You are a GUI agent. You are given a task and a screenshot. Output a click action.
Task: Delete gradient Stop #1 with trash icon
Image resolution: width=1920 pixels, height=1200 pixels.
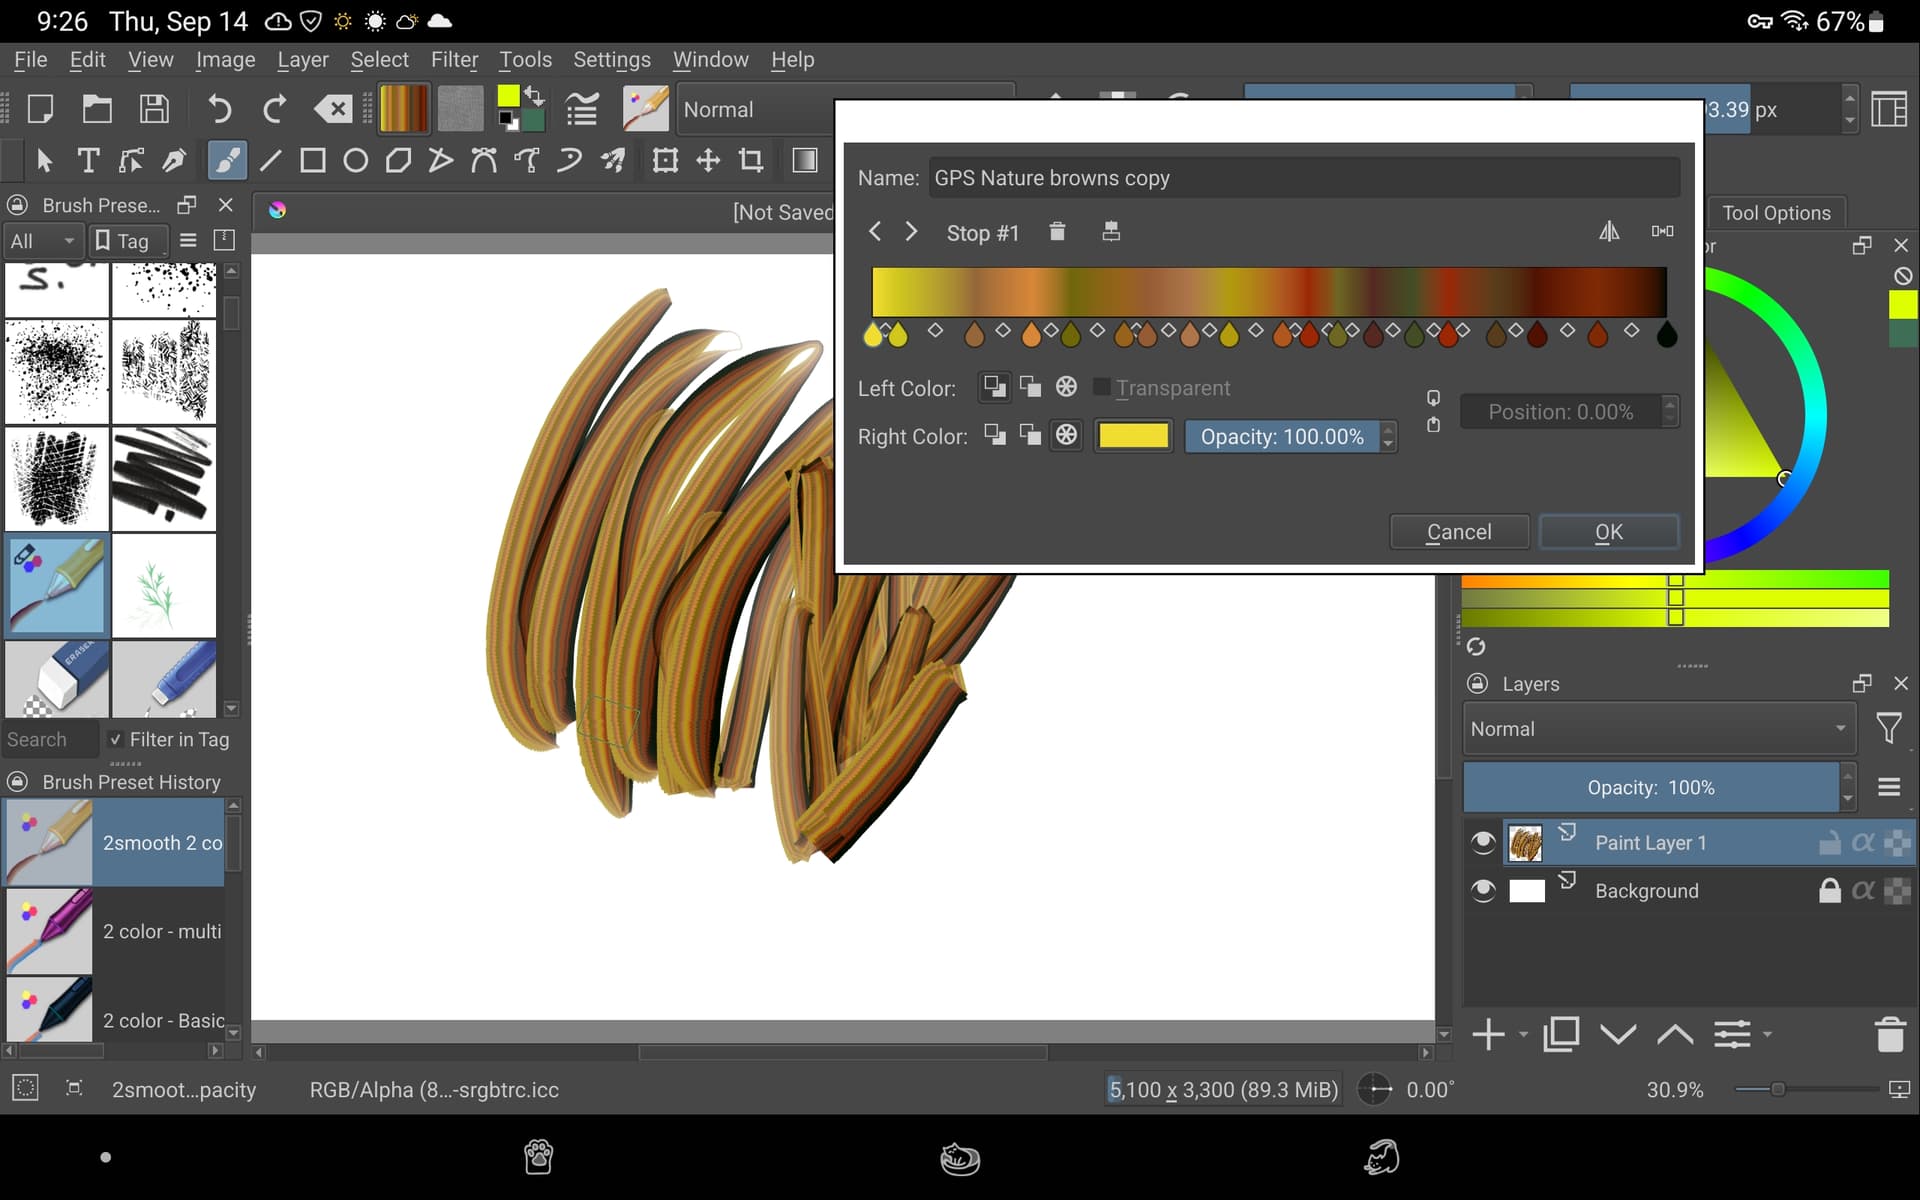1057,232
